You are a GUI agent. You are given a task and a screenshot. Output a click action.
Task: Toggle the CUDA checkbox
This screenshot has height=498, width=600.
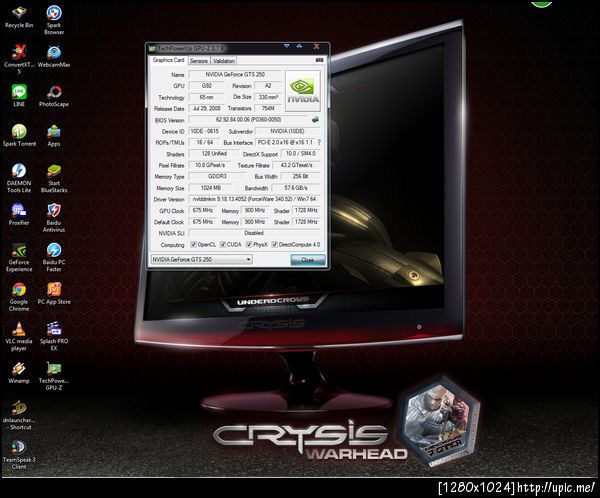point(223,244)
